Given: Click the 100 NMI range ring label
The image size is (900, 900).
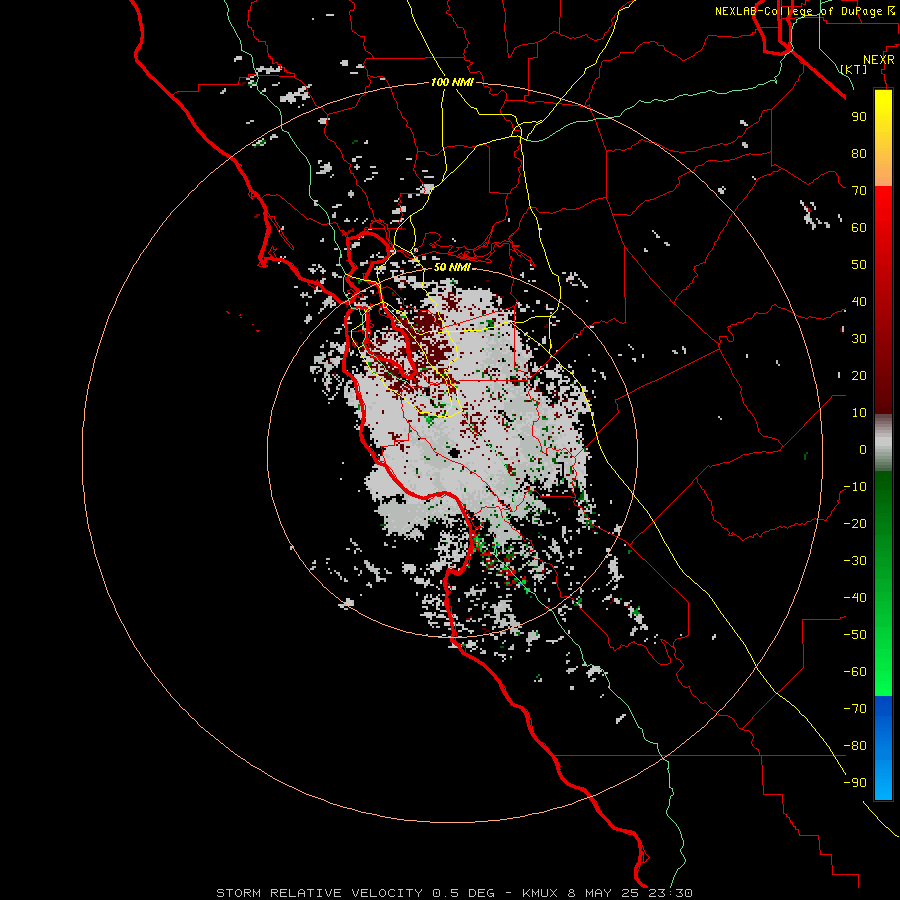Looking at the screenshot, I should click(452, 82).
